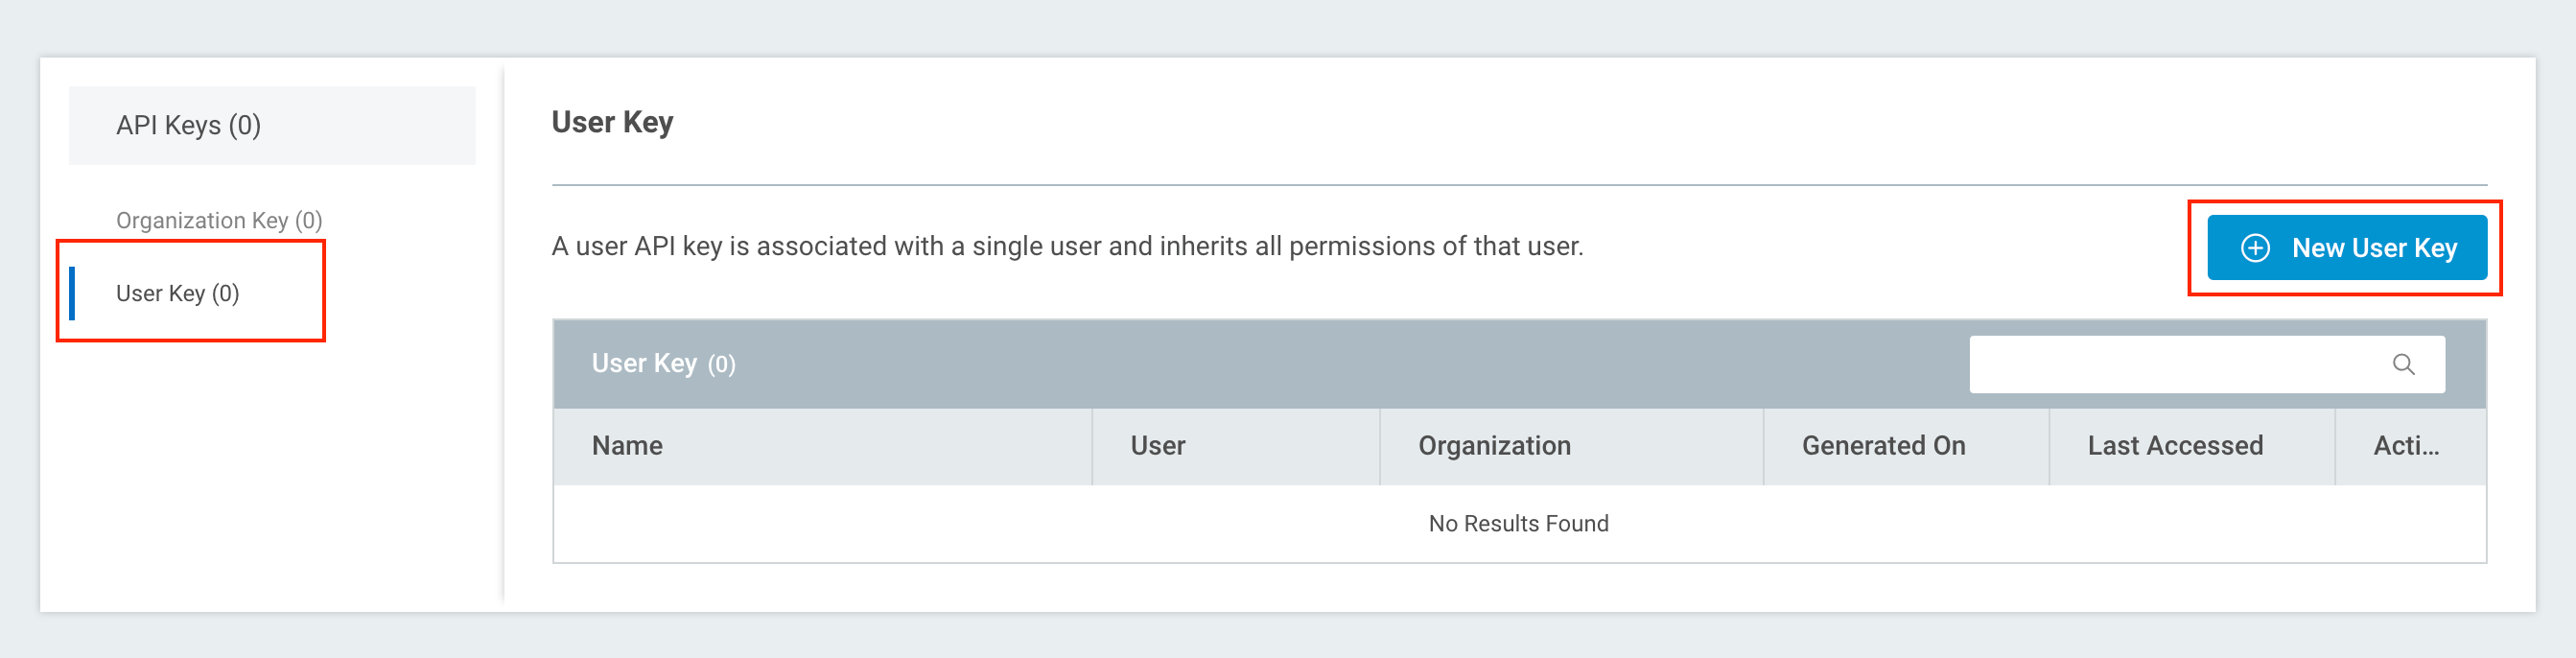Sort by the Organization column header
Viewport: 2576px width, 658px height.
pyautogui.click(x=1493, y=446)
